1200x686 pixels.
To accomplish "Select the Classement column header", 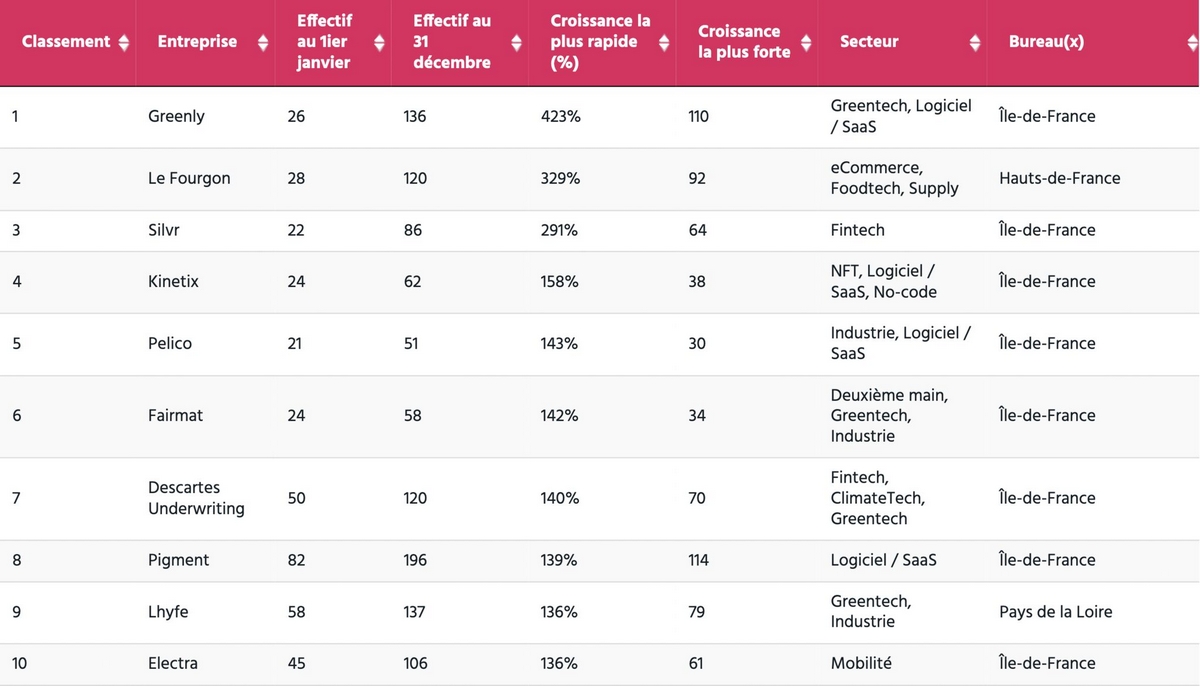I will tap(66, 42).
